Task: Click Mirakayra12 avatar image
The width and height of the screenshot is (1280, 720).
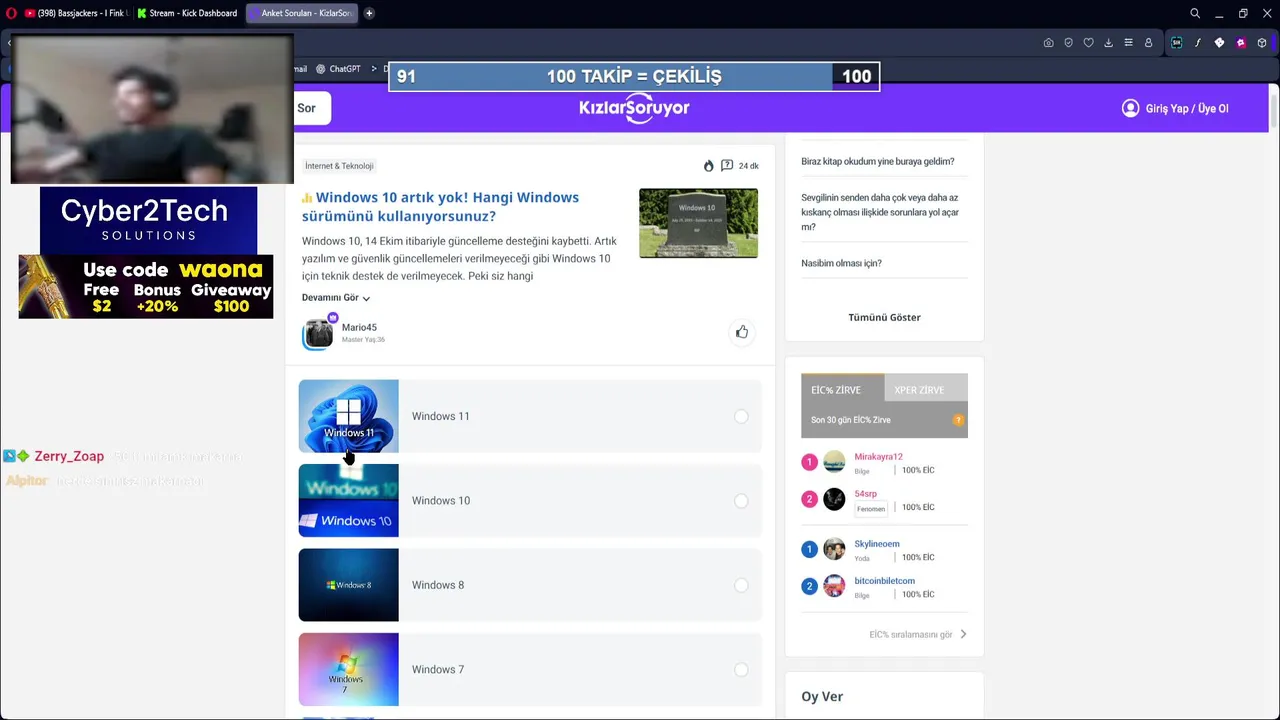Action: (834, 462)
